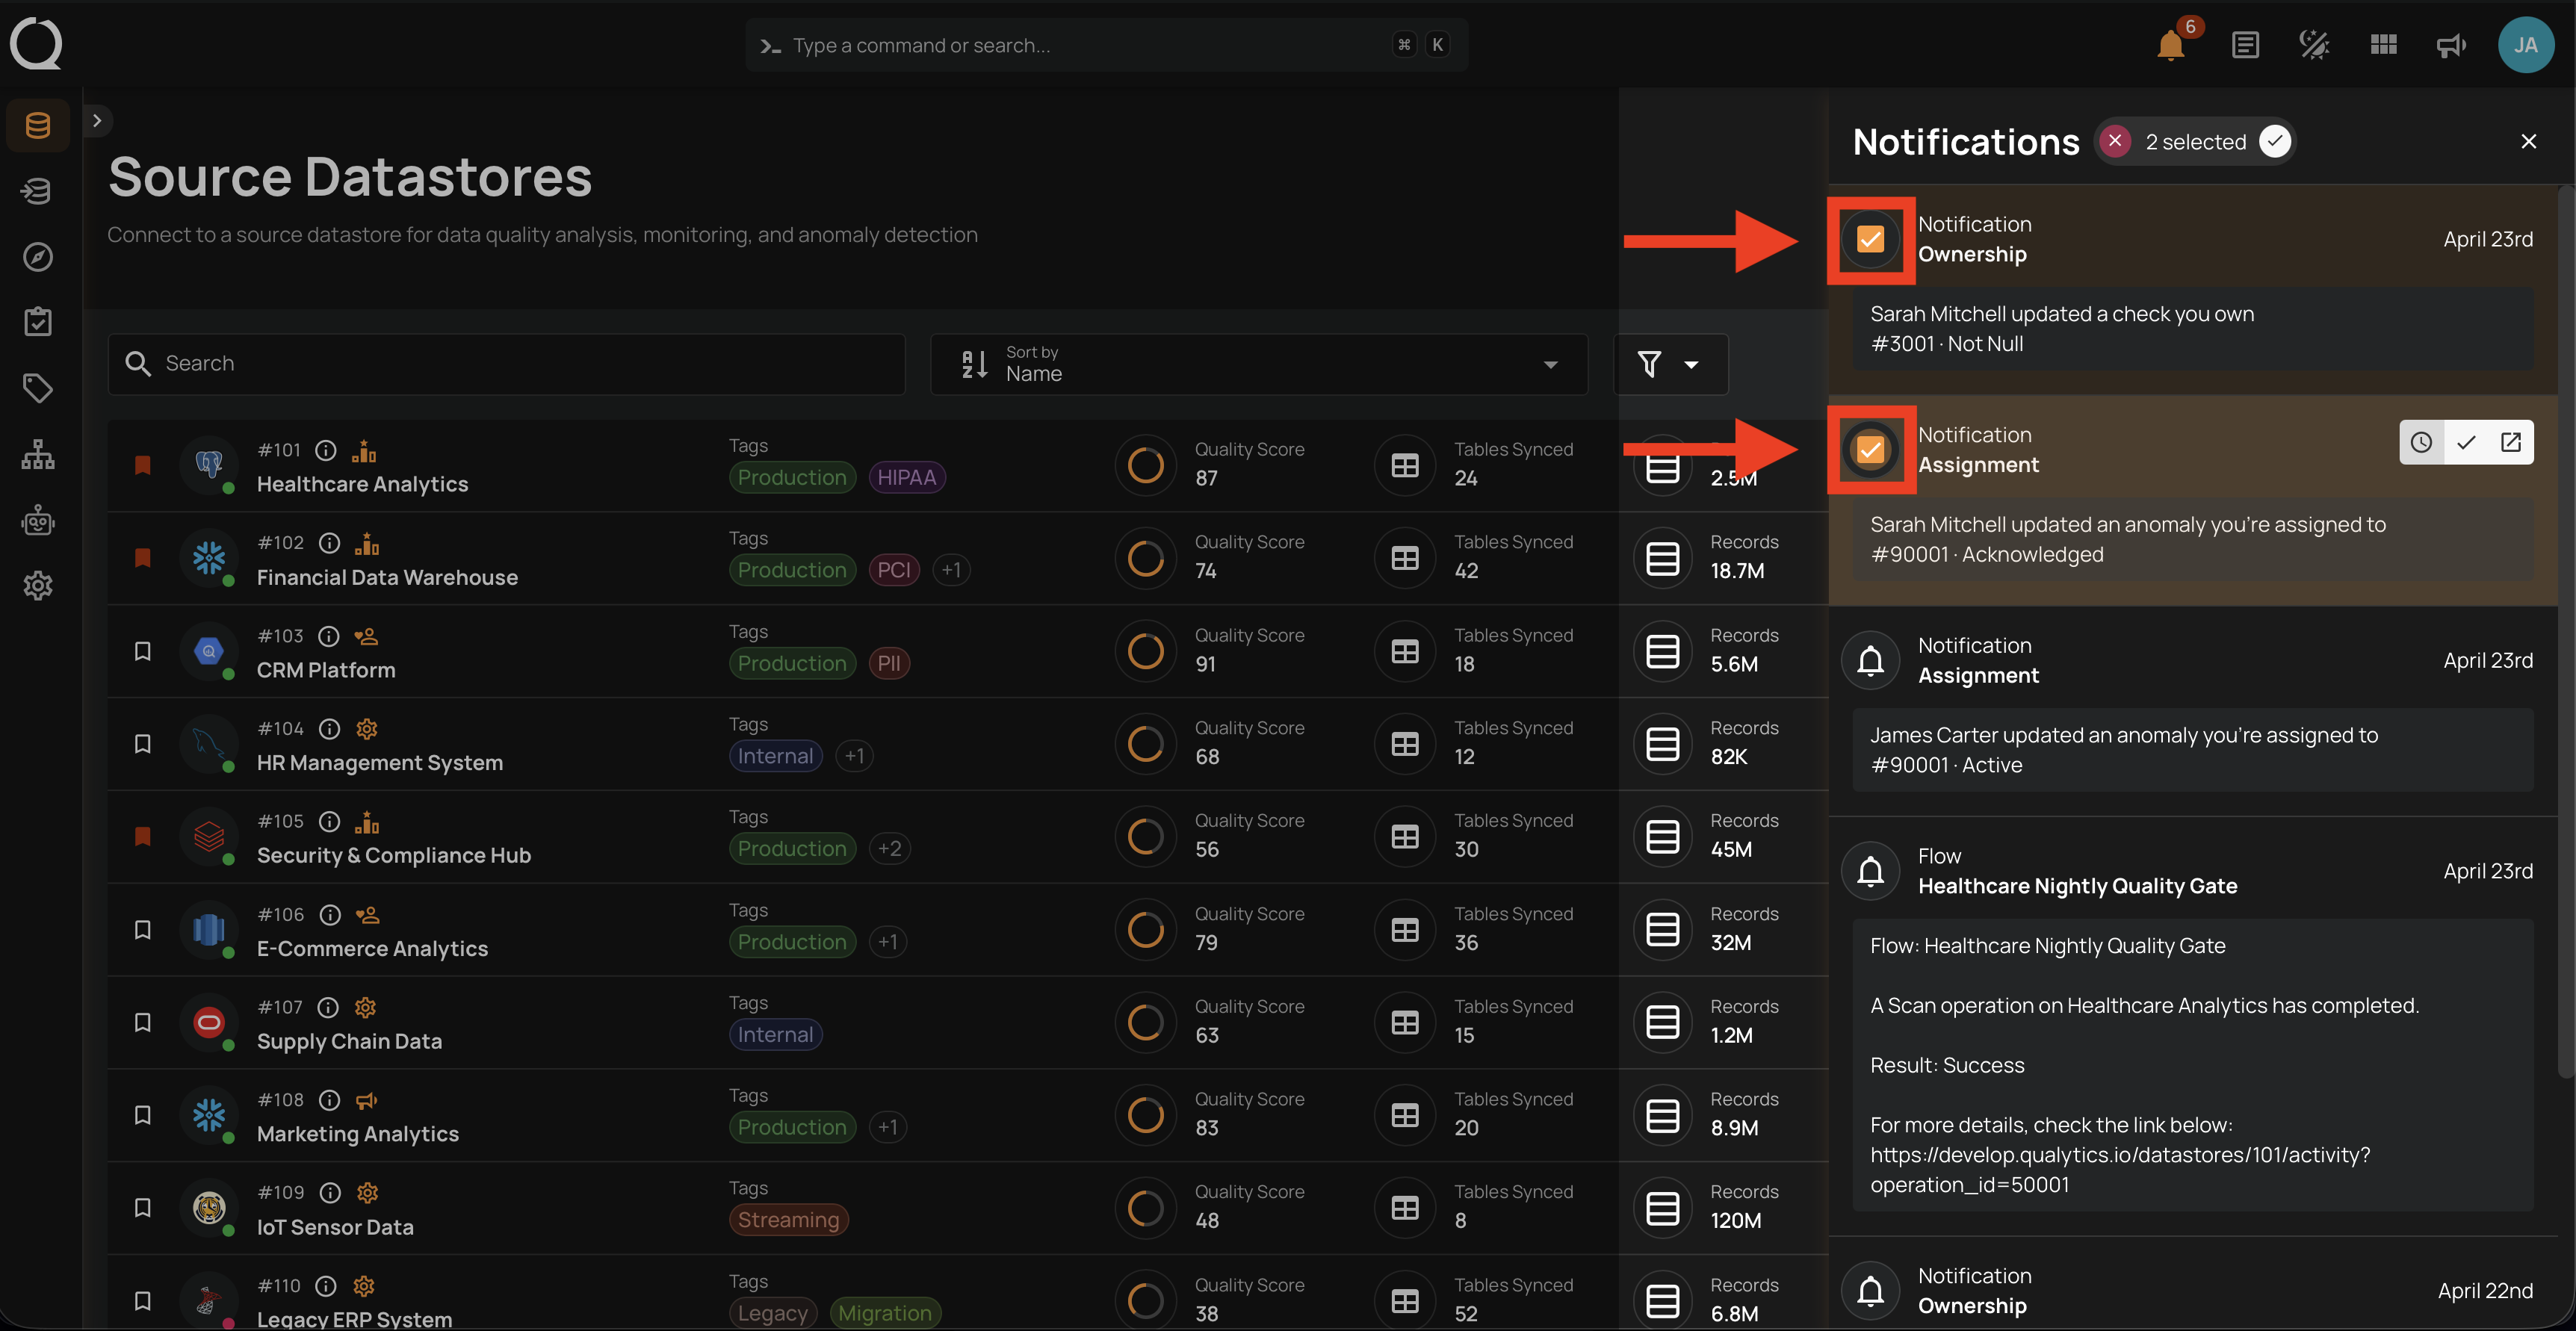Viewport: 2576px width, 1331px height.
Task: Open the Agent robot sidebar icon
Action: pyautogui.click(x=38, y=520)
